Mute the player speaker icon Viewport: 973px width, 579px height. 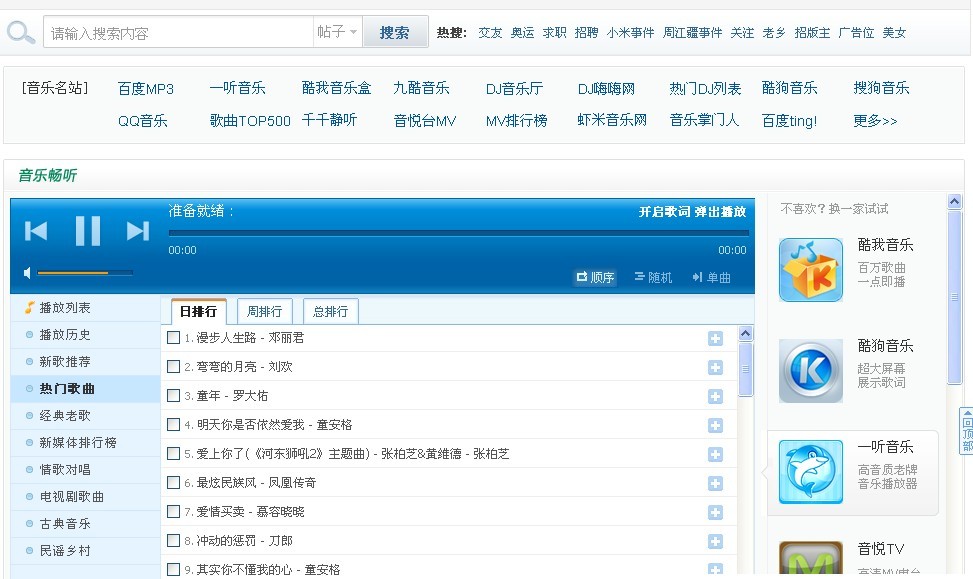point(27,273)
